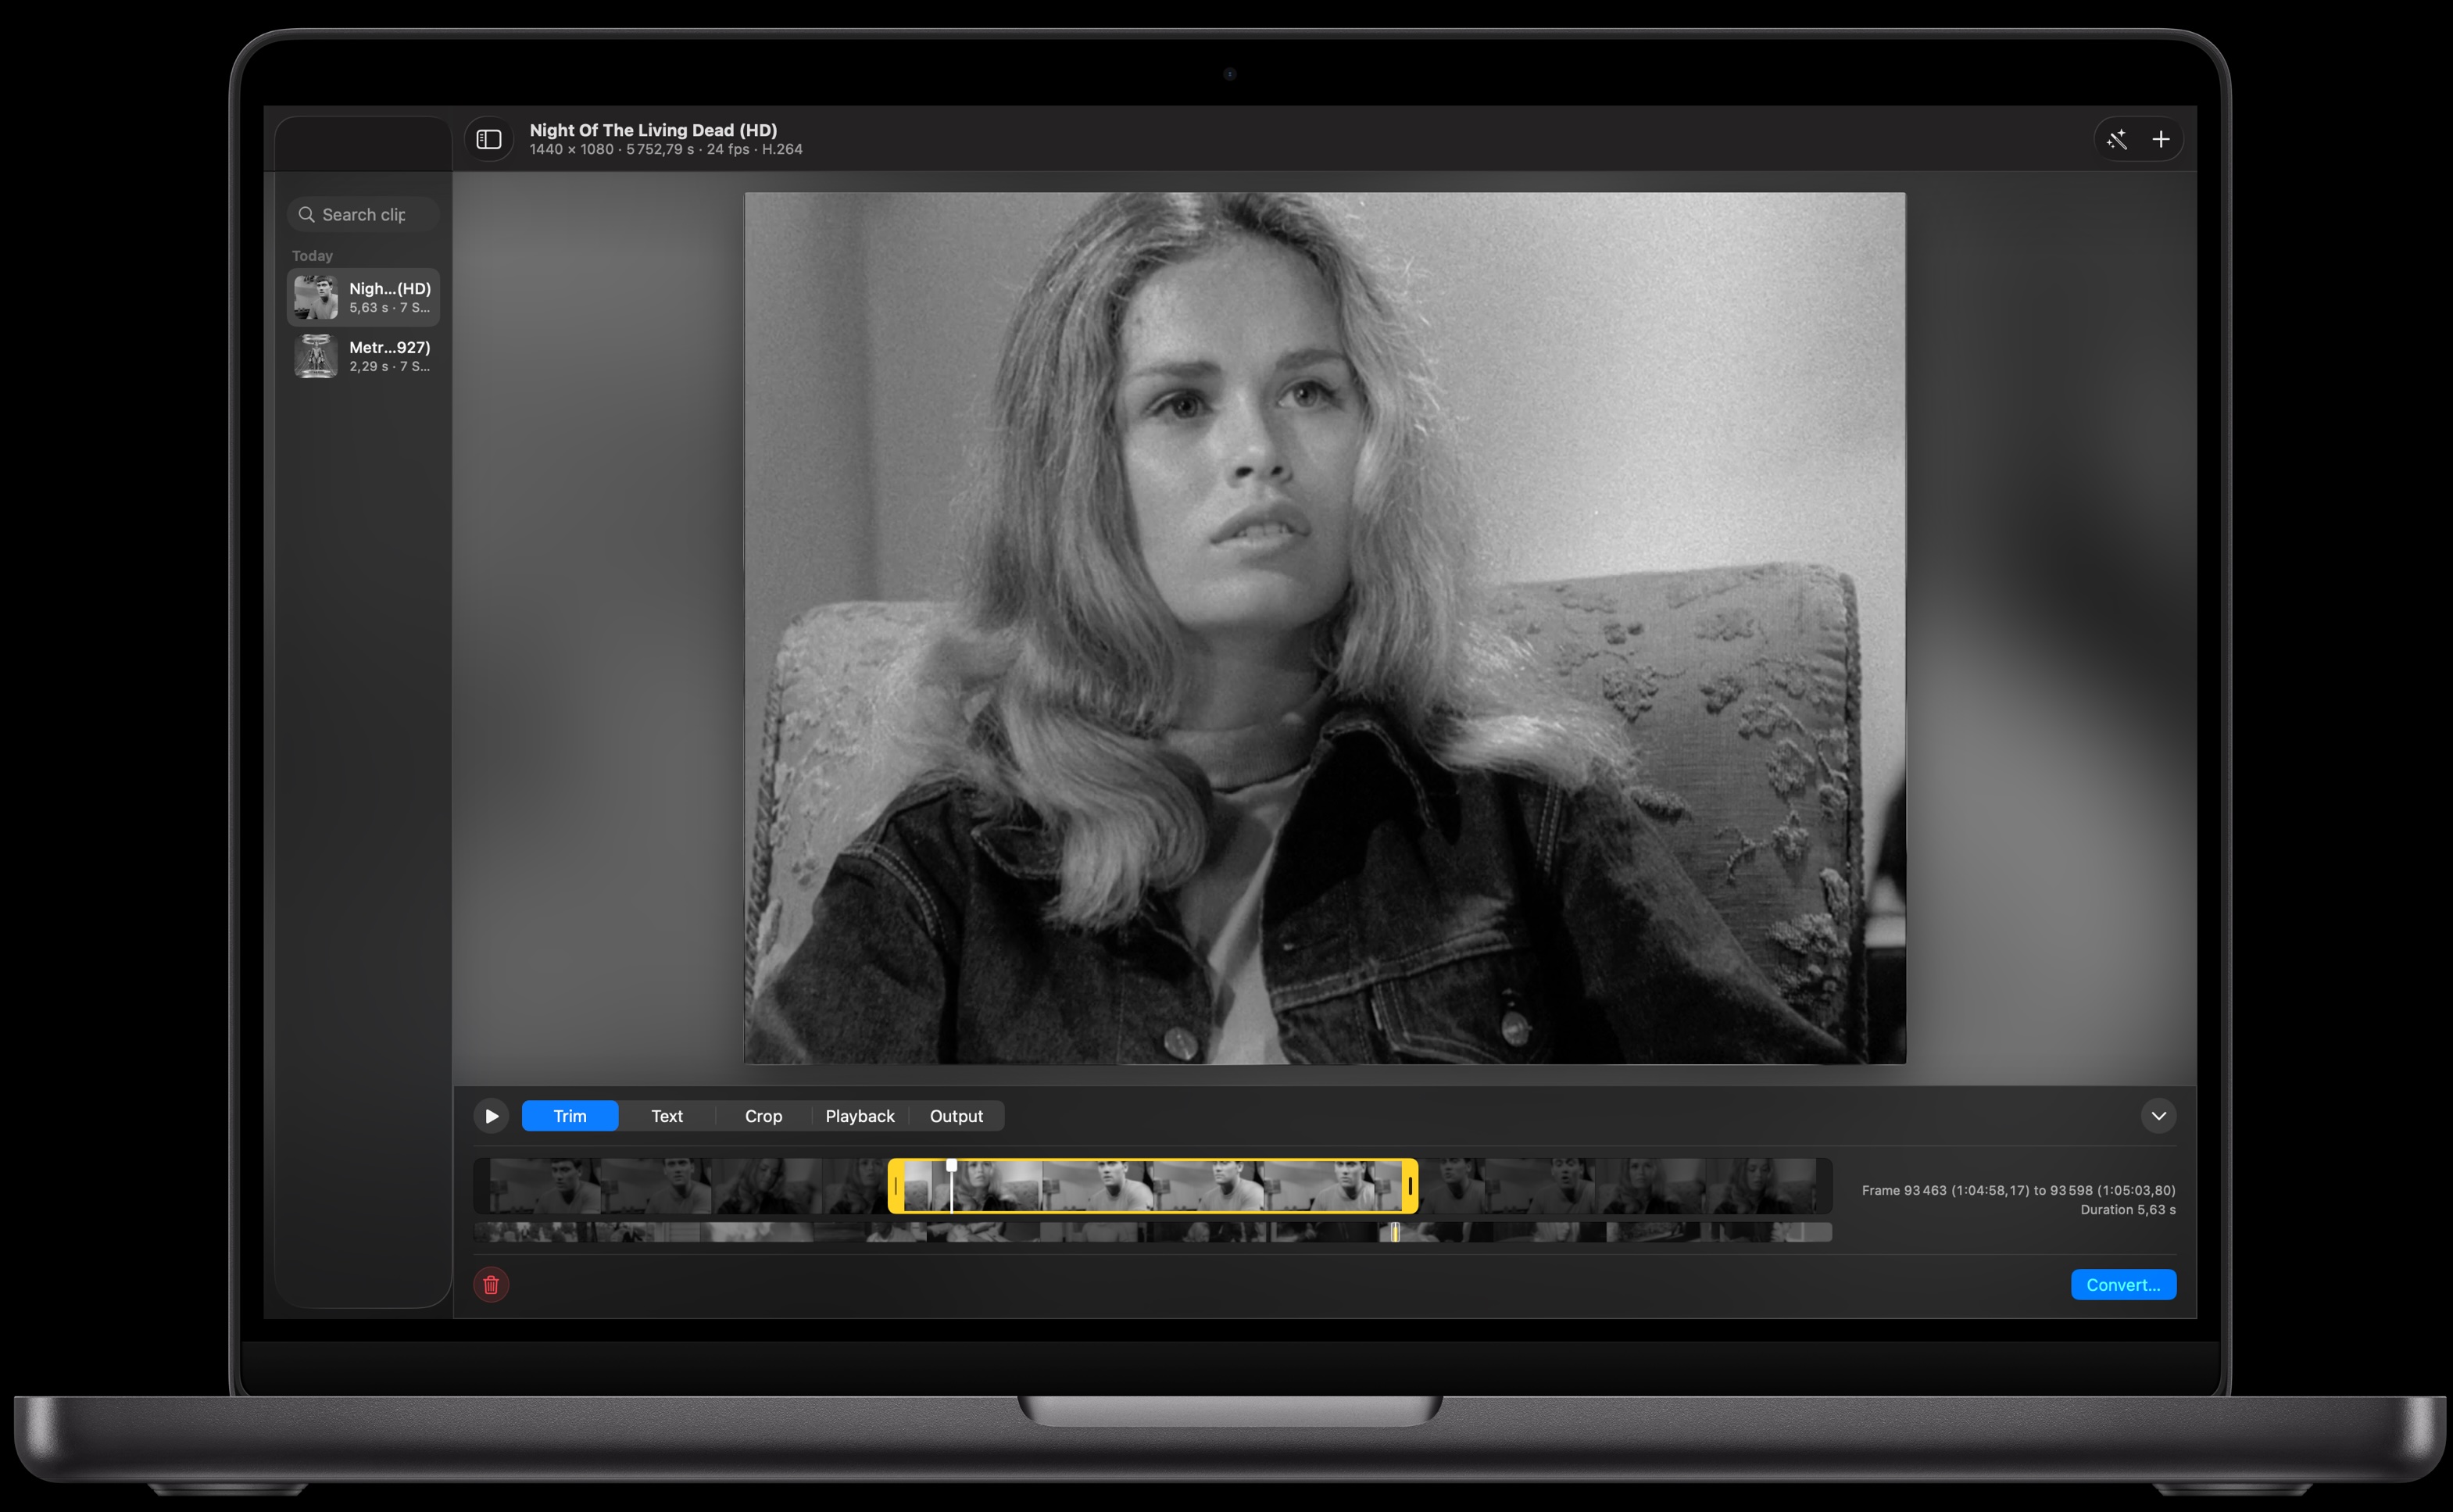The height and width of the screenshot is (1512, 2453).
Task: Toggle the sidebar panel icon
Action: click(489, 139)
